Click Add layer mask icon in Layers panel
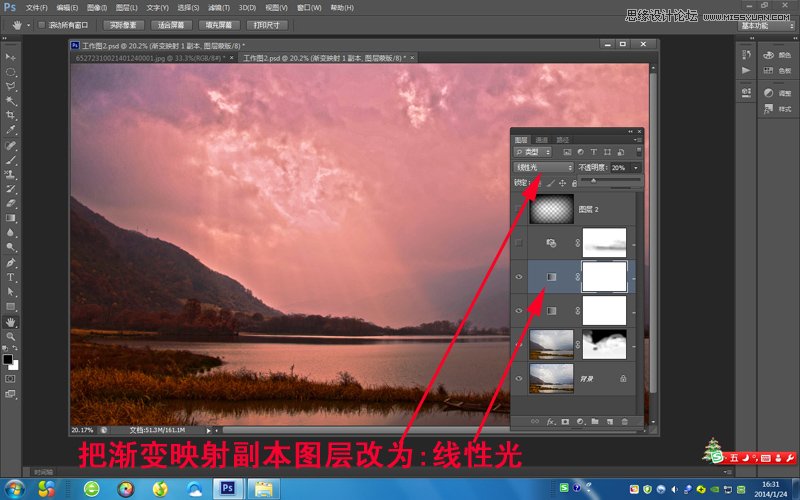 point(565,422)
